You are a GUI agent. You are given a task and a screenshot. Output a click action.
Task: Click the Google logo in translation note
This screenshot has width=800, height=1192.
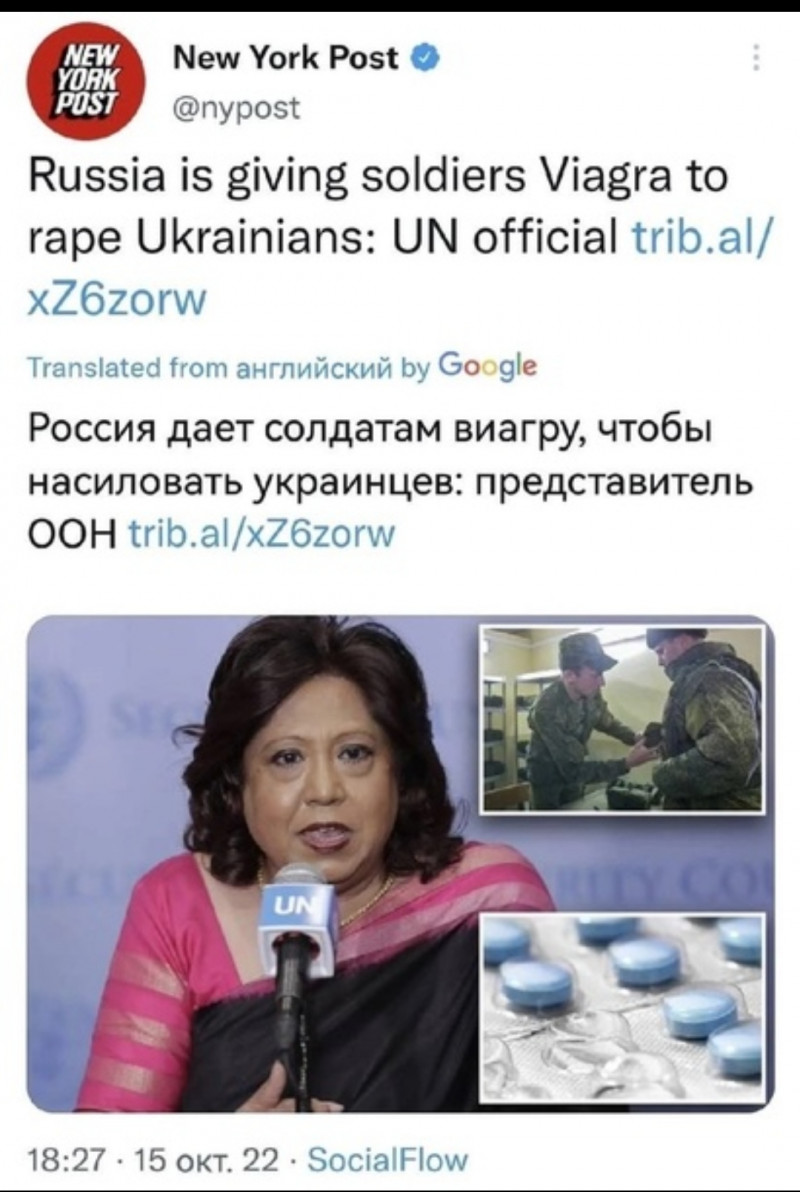click(488, 367)
